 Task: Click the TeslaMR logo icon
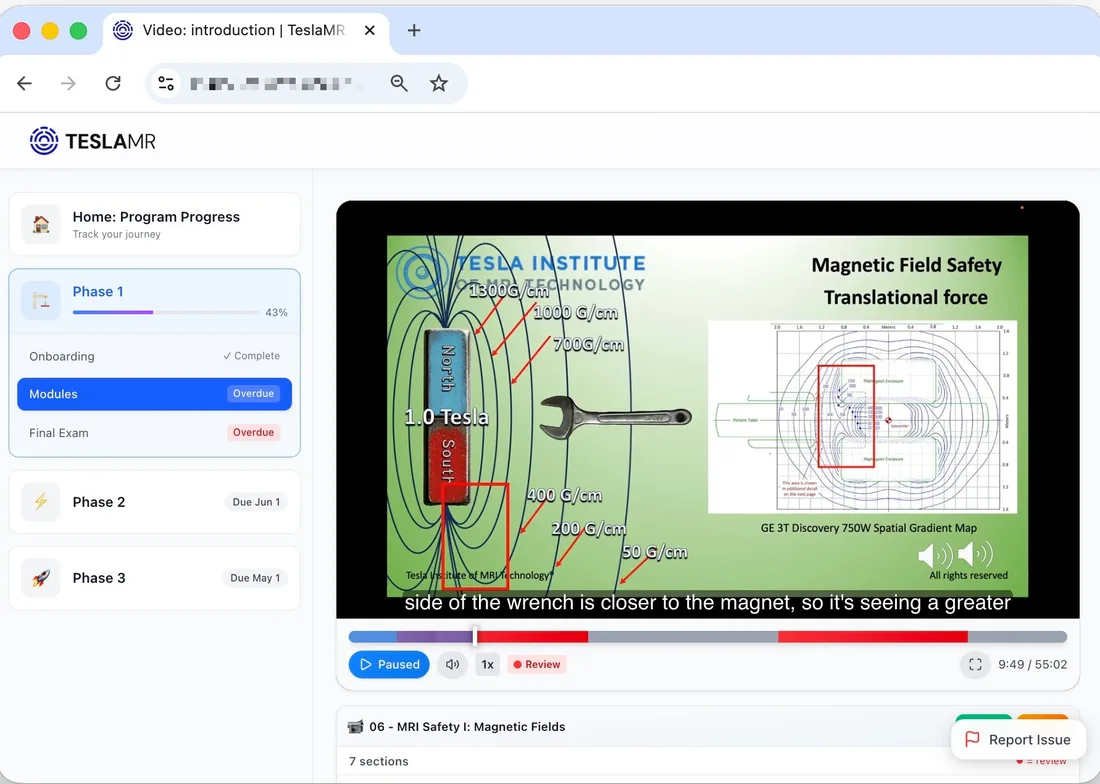[44, 140]
